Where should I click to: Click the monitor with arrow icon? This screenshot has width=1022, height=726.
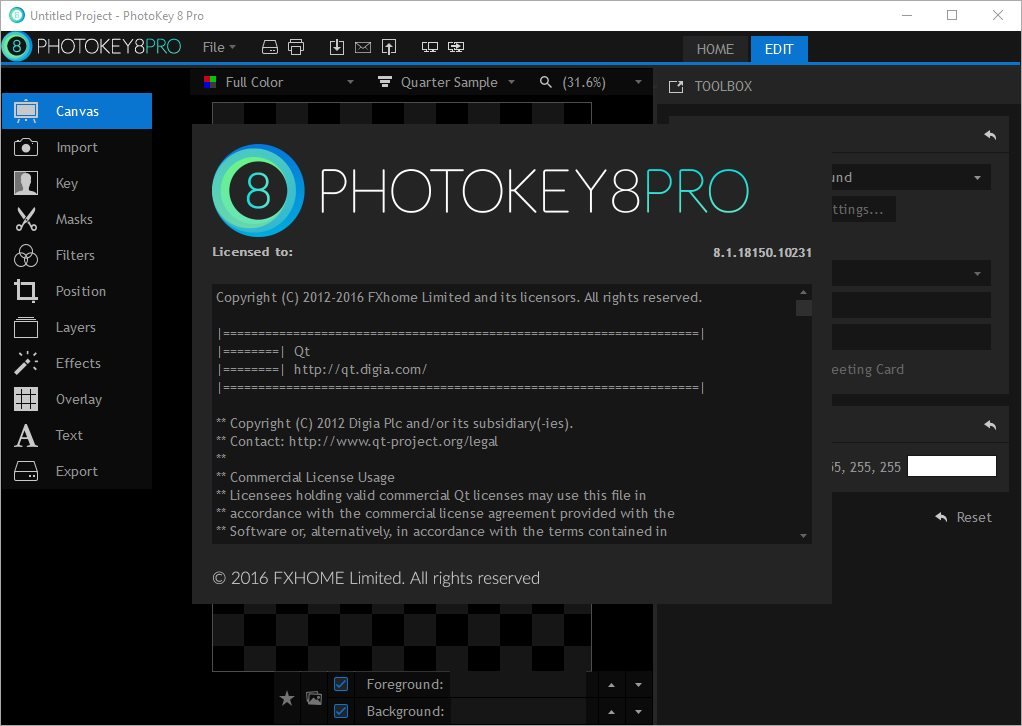pyautogui.click(x=456, y=47)
